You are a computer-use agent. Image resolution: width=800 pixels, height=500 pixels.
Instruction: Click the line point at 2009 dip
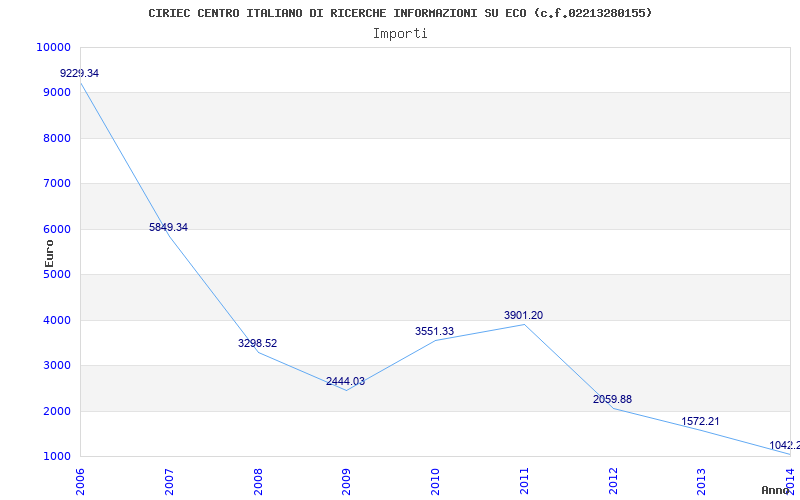point(346,391)
